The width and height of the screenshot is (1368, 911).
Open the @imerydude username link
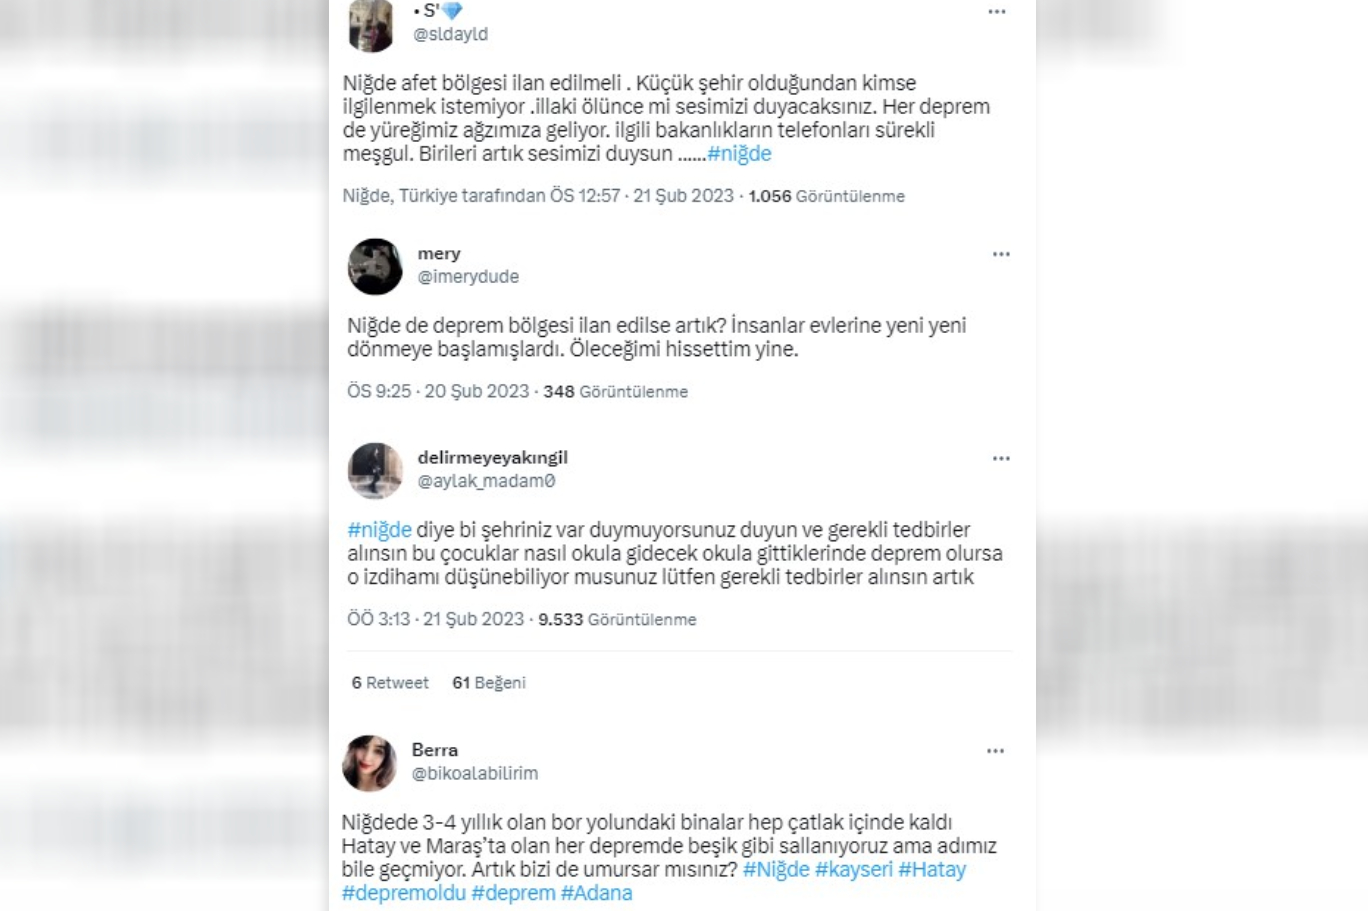tap(468, 277)
